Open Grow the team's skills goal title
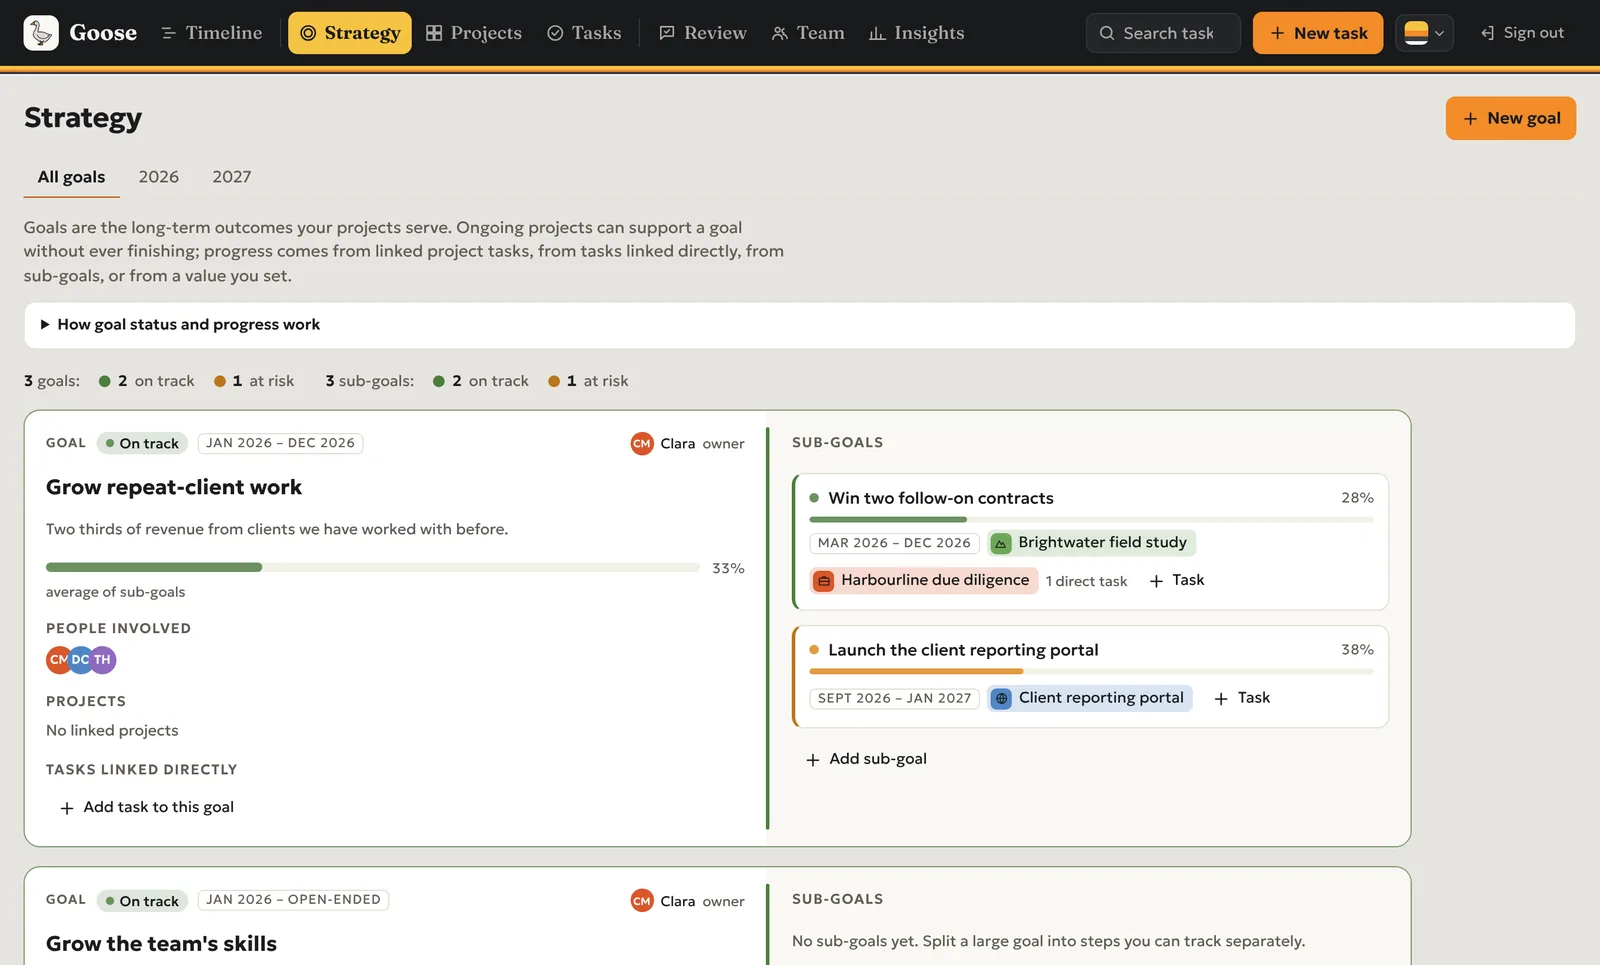The width and height of the screenshot is (1600, 965). pos(161,944)
